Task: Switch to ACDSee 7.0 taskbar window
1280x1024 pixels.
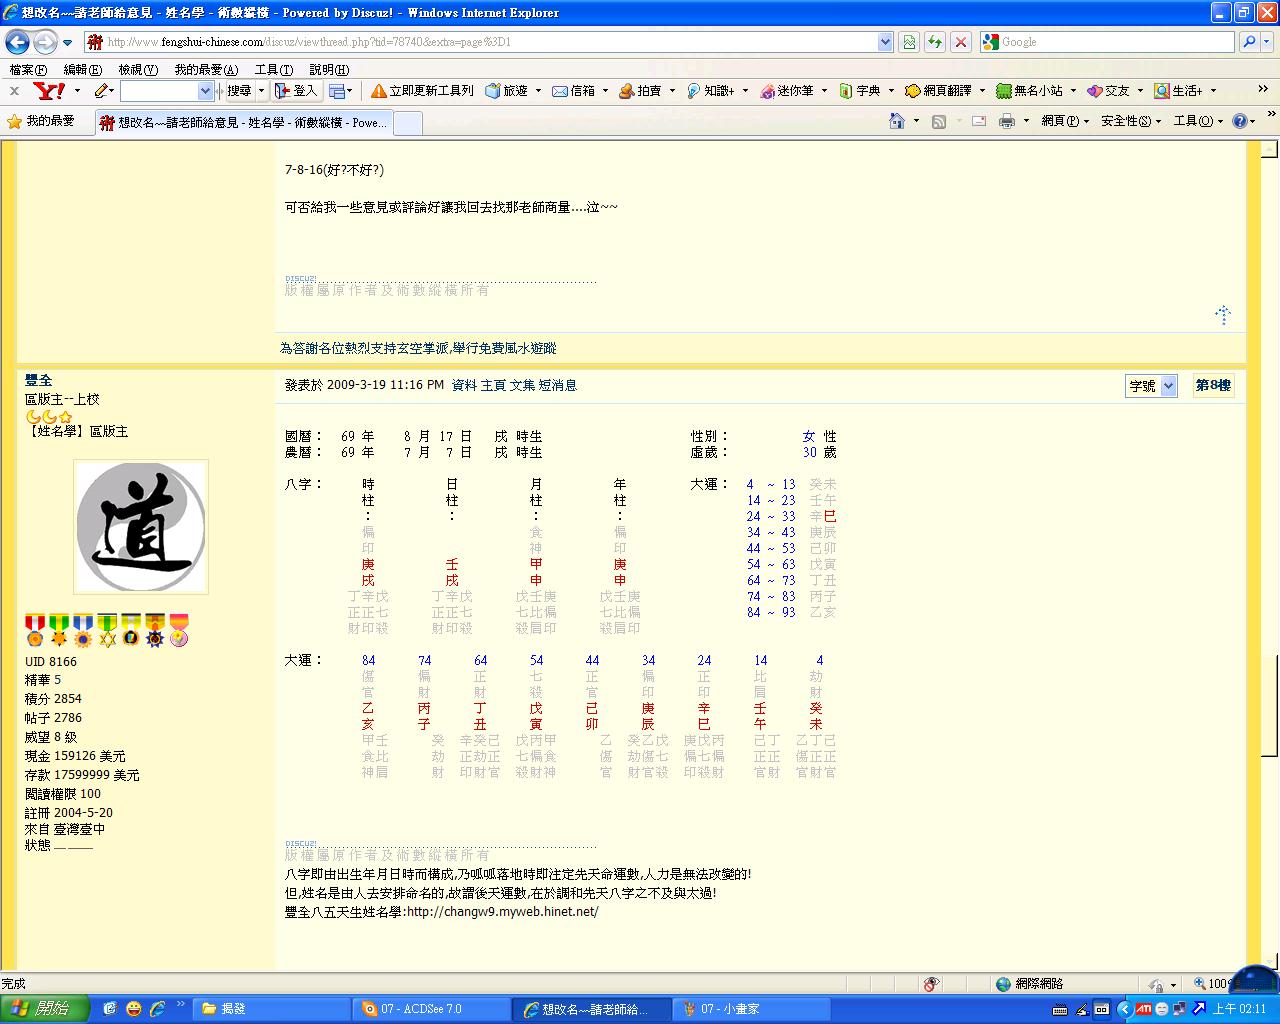Action: pyautogui.click(x=430, y=1009)
